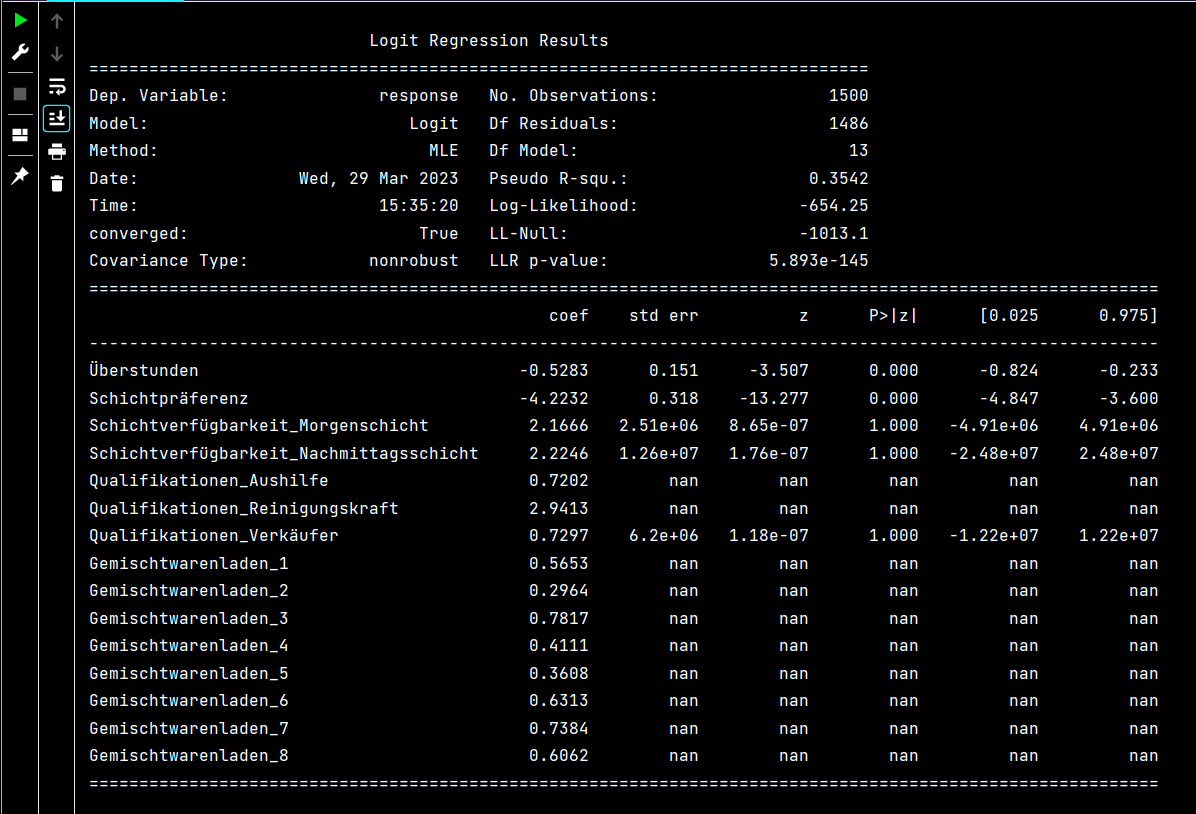The width and height of the screenshot is (1196, 814).
Task: Click the Df Residuals value 1486
Action: coord(848,123)
